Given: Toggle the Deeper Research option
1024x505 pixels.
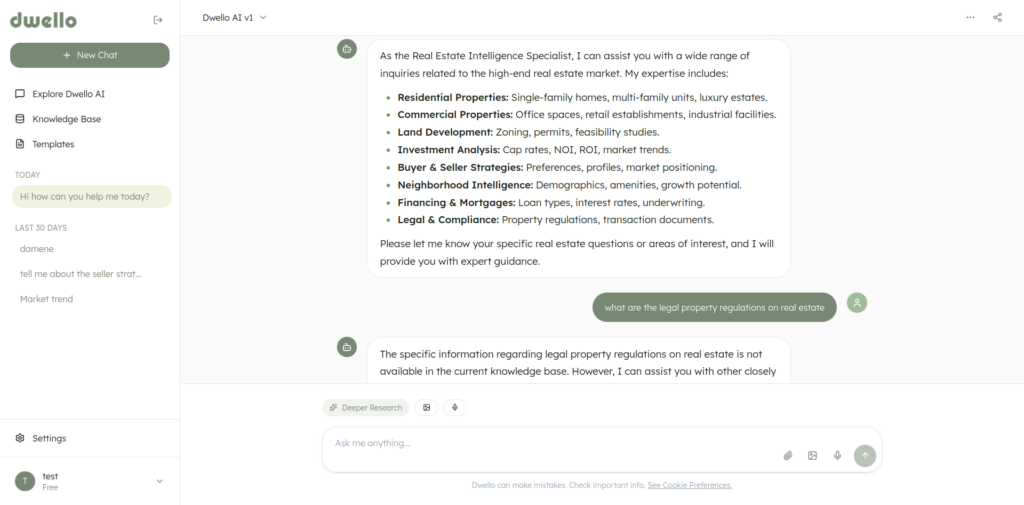Looking at the screenshot, I should point(366,408).
